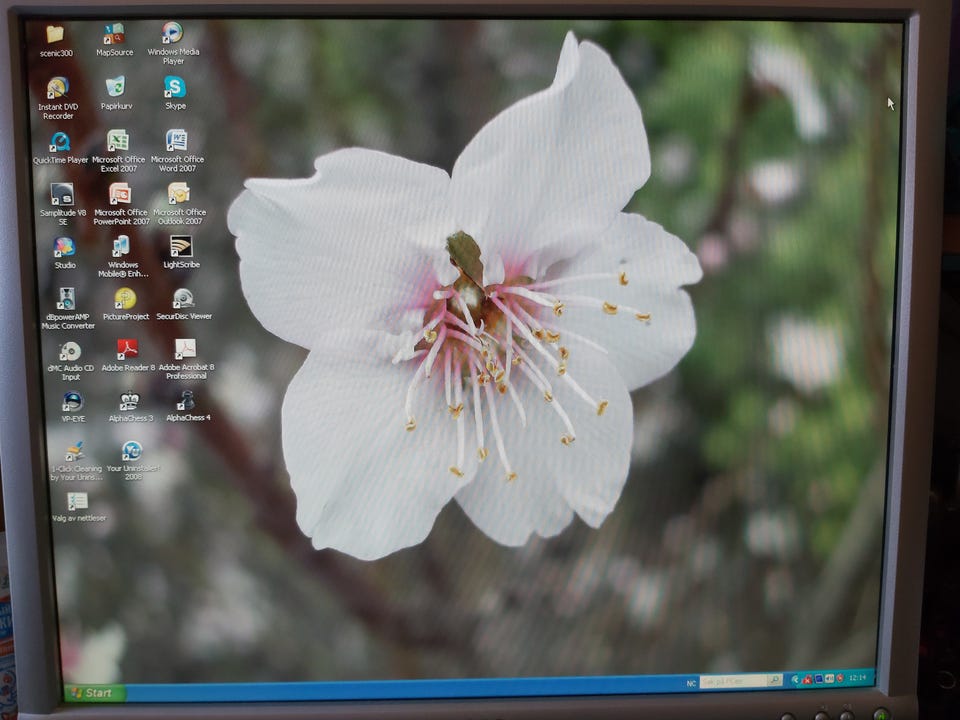
Task: Select the Adobe Reader 8 icon
Action: click(x=127, y=350)
